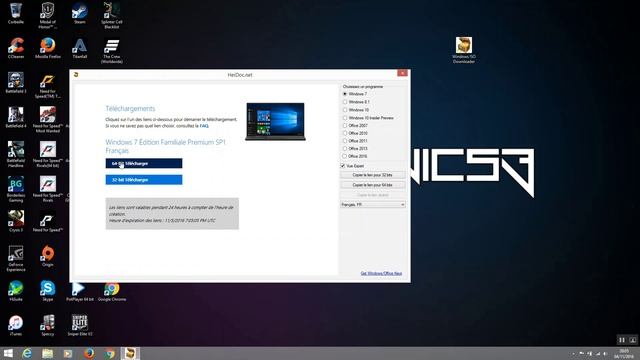Select the Office 2010 radio option
Screen dimensions: 640x360
click(x=345, y=133)
